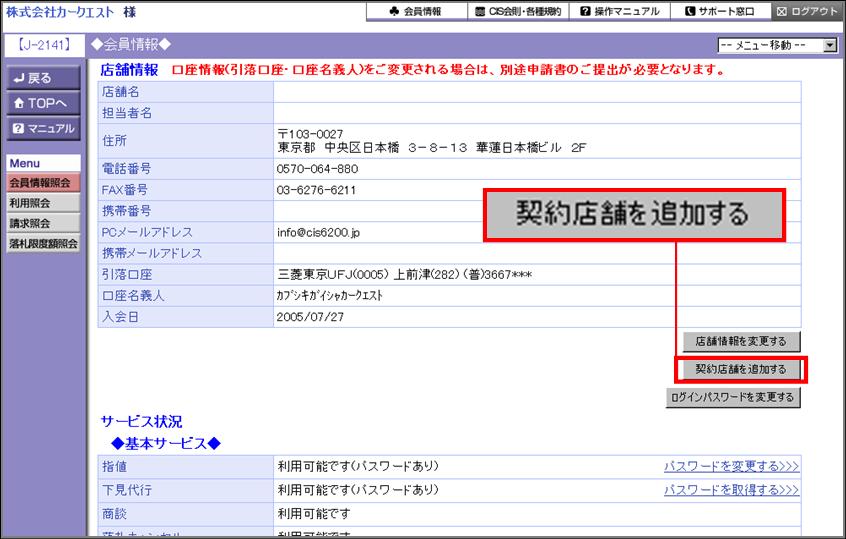Click the 株式会社カークエスト company name
Screen dimensions: 846x539
click(60, 12)
